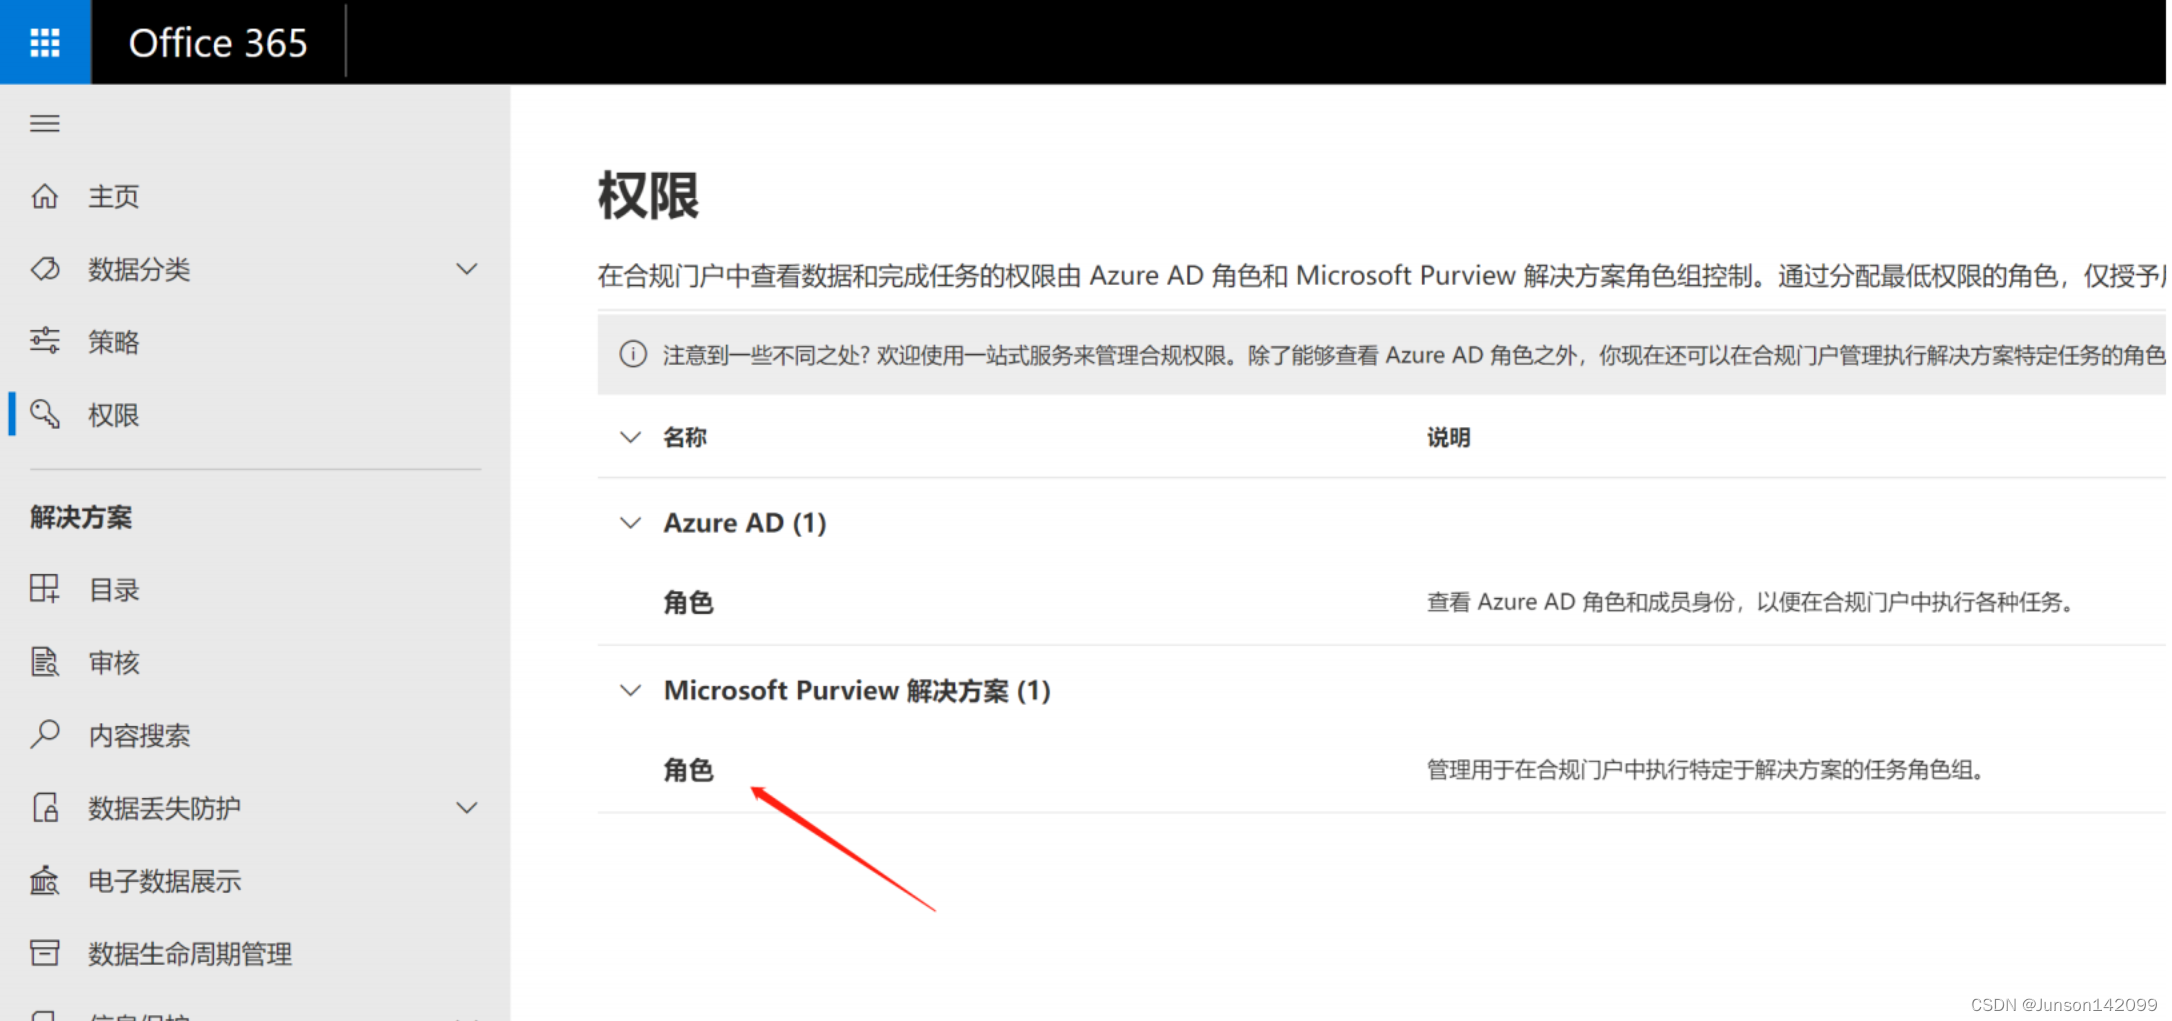Open 电子数据展示 in the sidebar
The height and width of the screenshot is (1021, 2172).
click(165, 881)
